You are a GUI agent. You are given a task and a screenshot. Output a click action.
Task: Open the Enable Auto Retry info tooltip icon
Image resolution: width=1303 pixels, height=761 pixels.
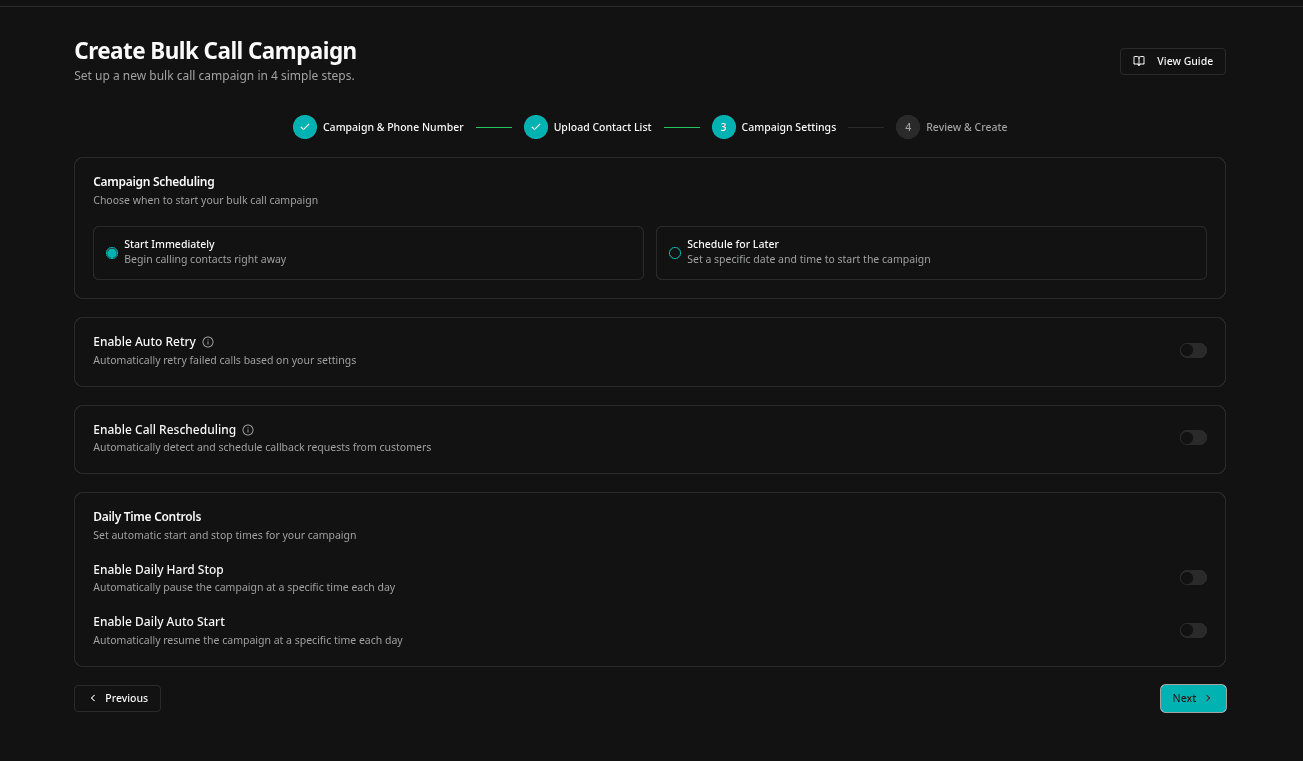pyautogui.click(x=208, y=342)
